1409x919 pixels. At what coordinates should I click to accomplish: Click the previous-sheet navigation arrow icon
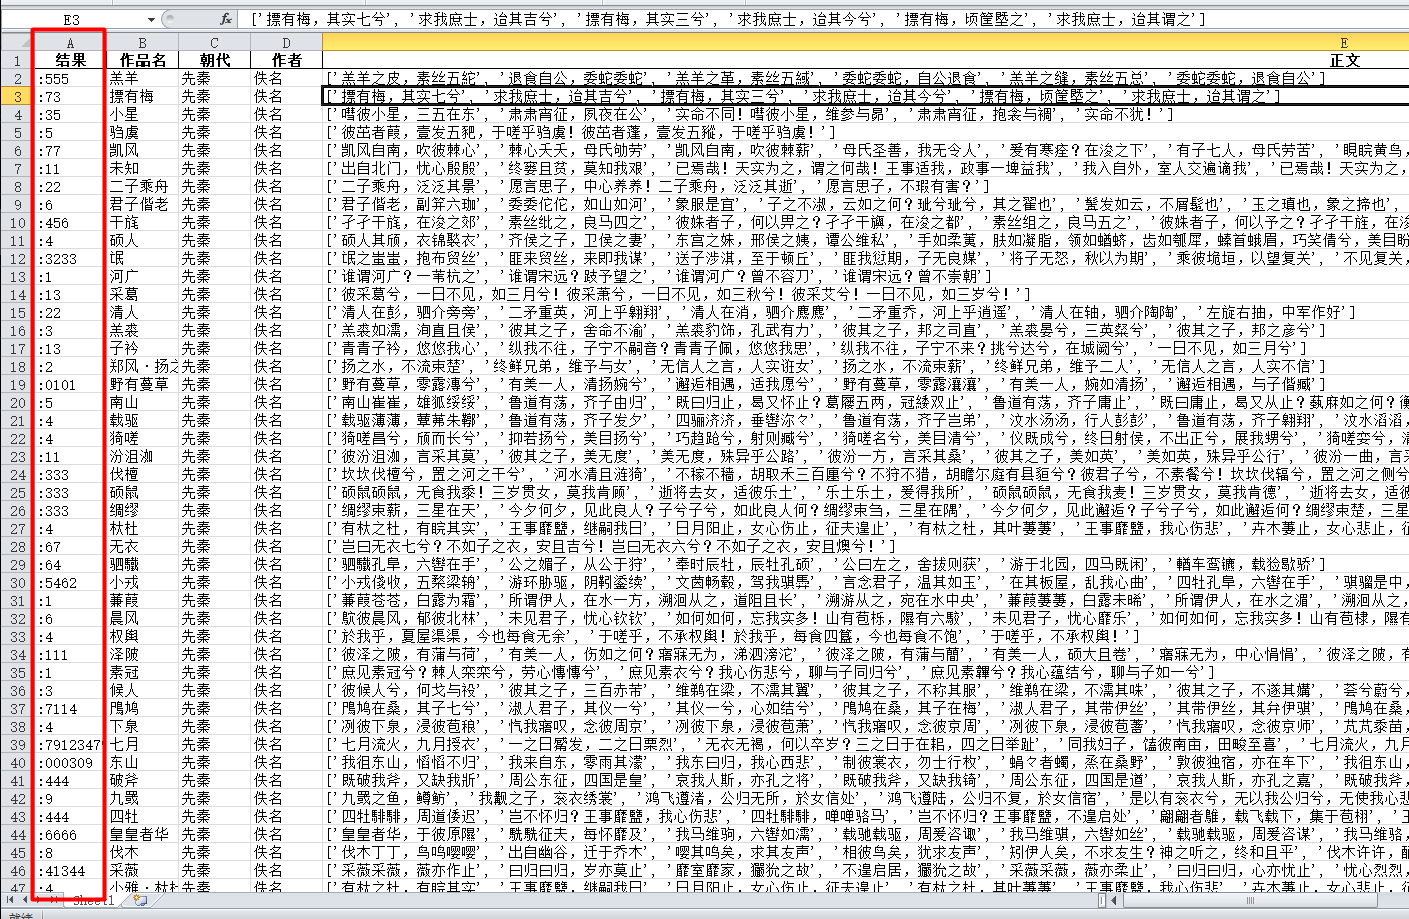pos(25,900)
